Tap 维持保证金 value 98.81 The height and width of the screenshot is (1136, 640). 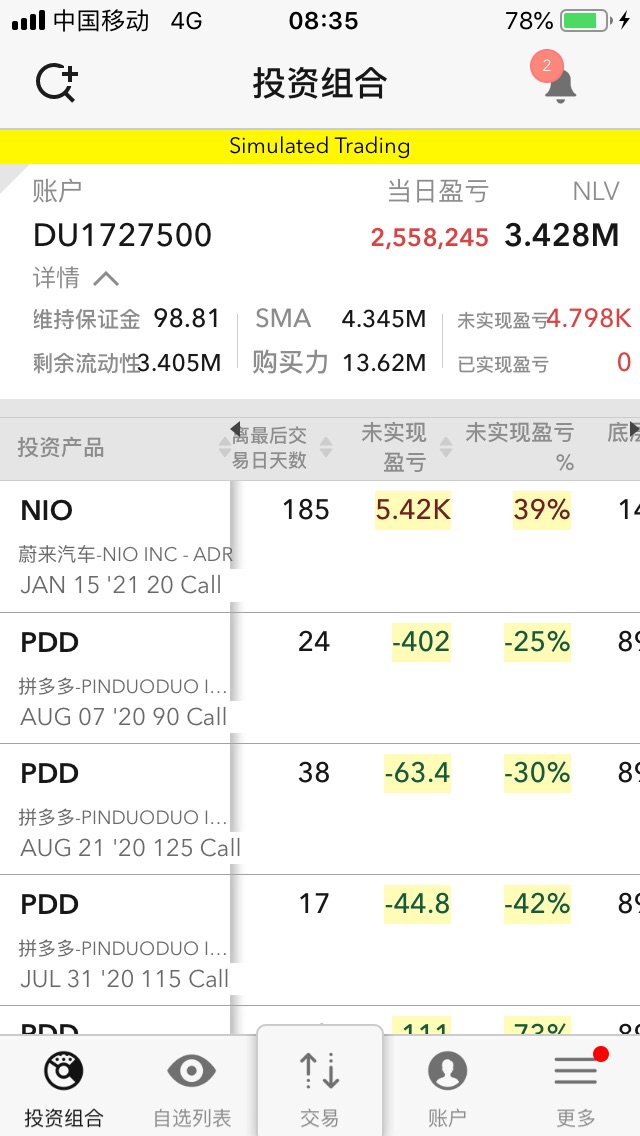click(186, 319)
